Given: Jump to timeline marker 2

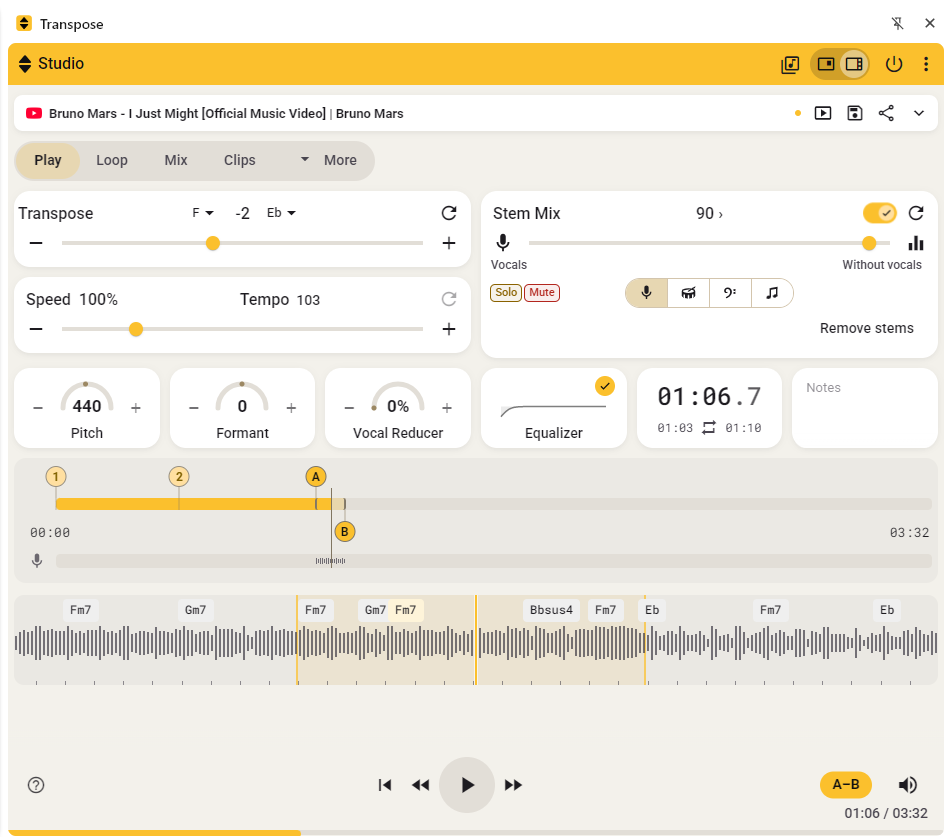Looking at the screenshot, I should [x=179, y=477].
